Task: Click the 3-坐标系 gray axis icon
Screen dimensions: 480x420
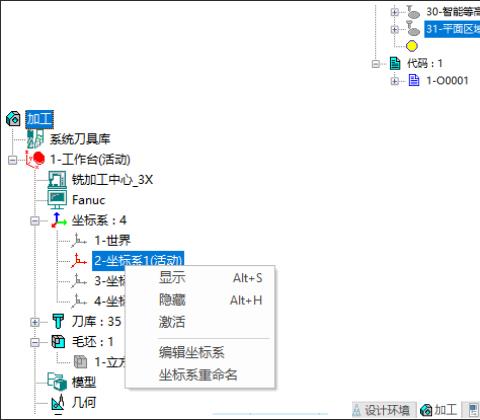Action: (79, 281)
